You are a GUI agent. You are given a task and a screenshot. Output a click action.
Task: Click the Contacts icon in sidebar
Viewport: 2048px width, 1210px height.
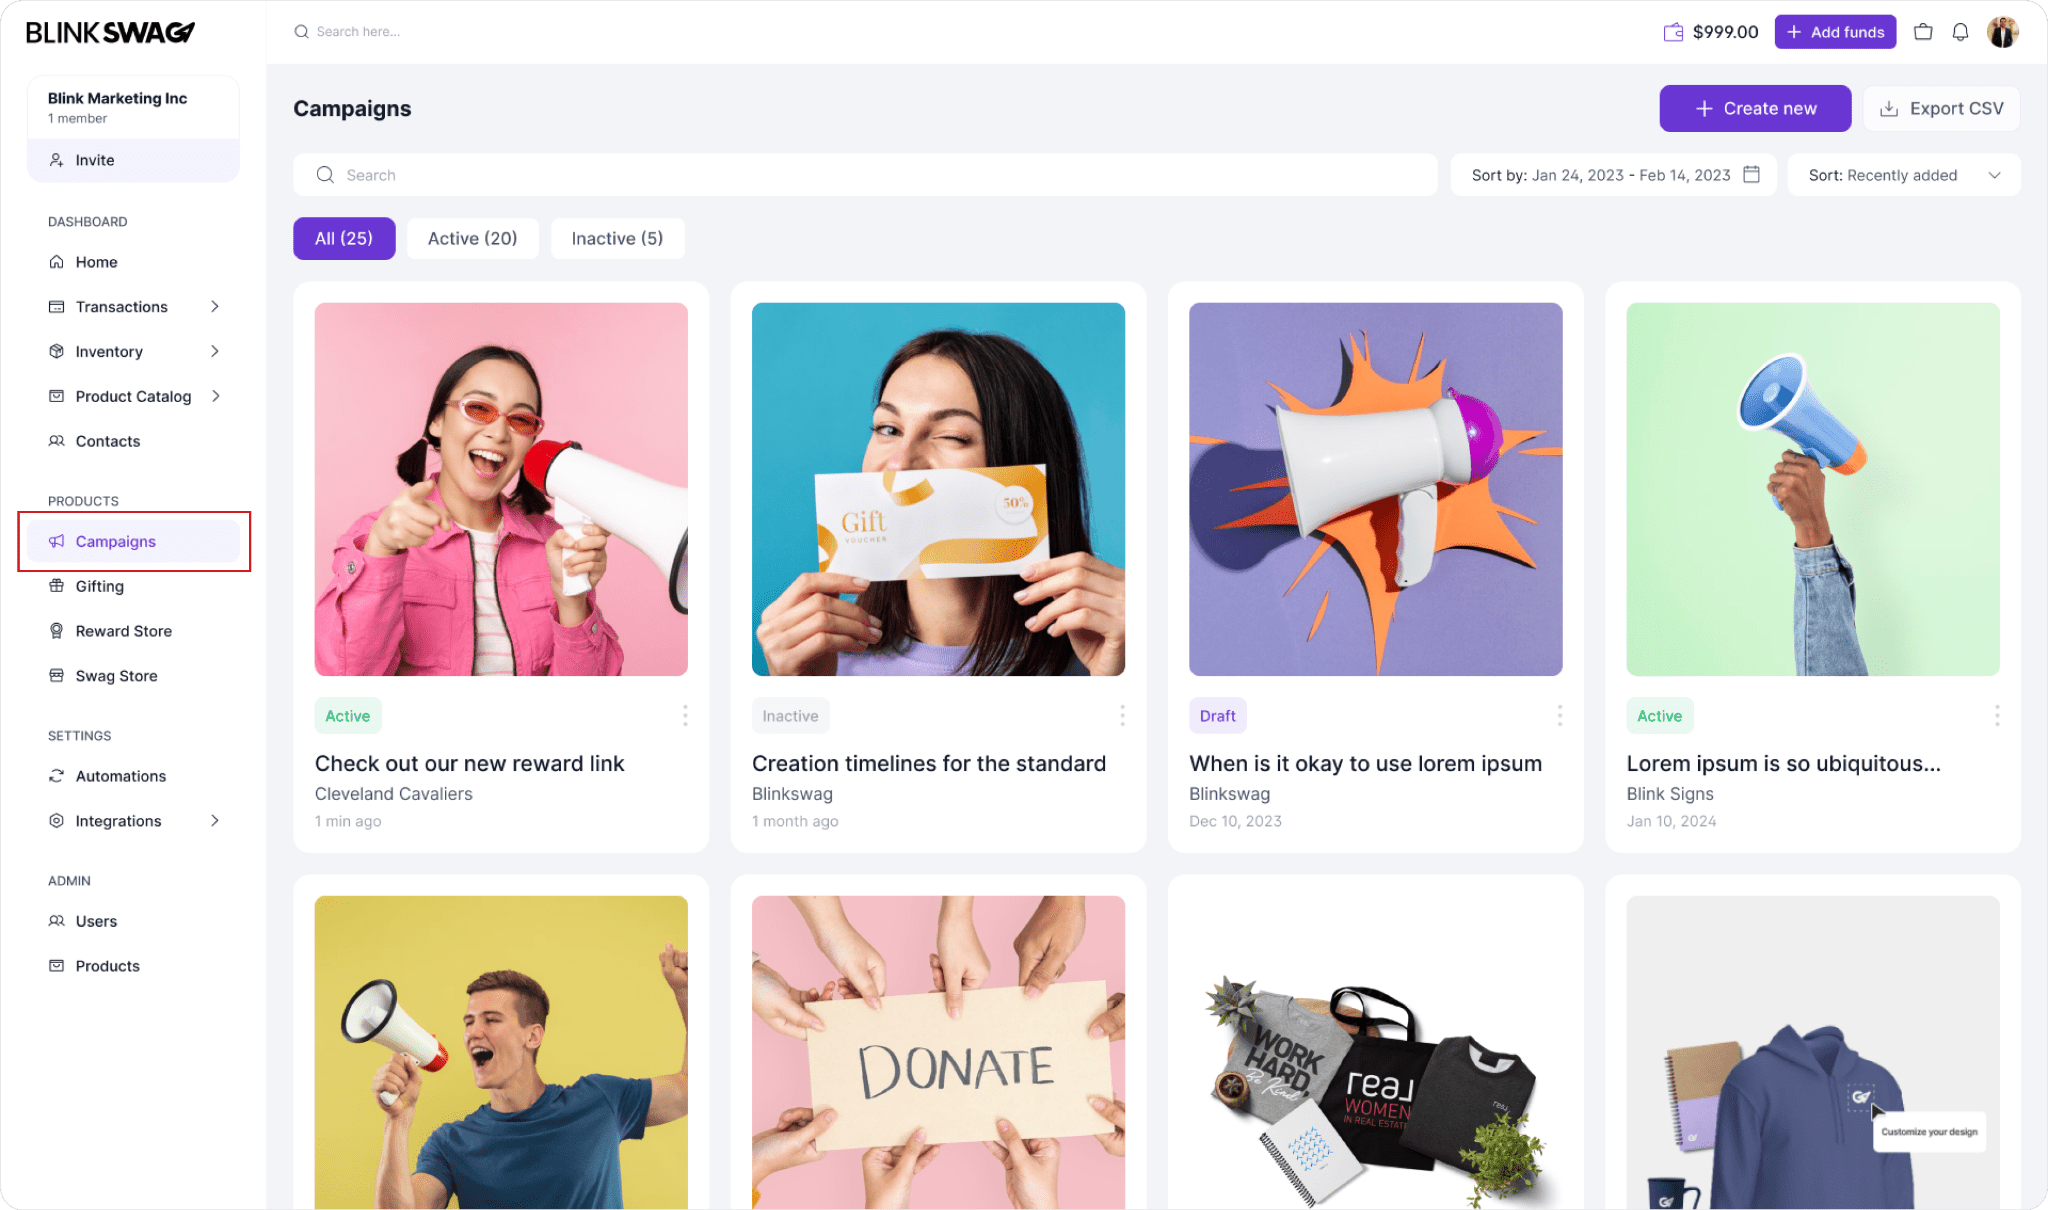(x=56, y=439)
